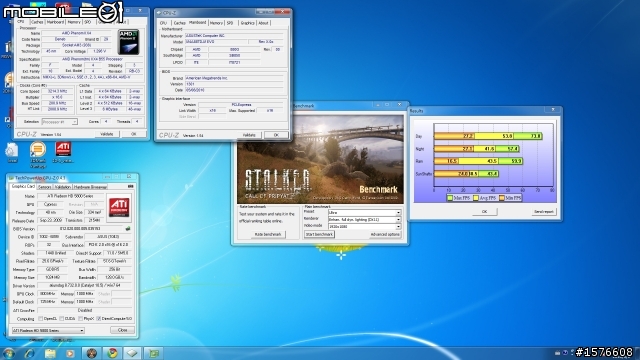Toggle the DirectCompute 5.0 checkbox in GPU-Z
Image resolution: width=640 pixels, height=360 pixels.
98,319
